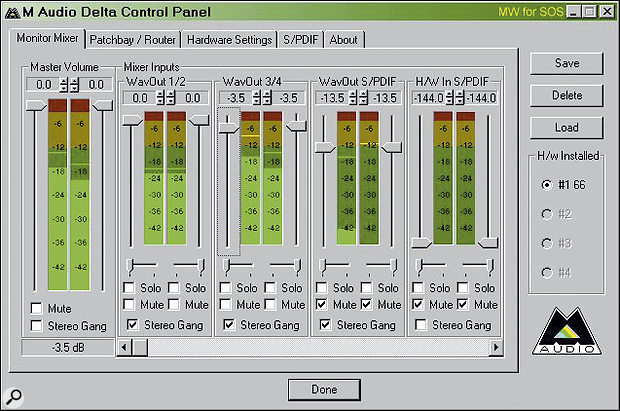Click Master Volume left fader handle
This screenshot has height=411, width=620.
36,105
